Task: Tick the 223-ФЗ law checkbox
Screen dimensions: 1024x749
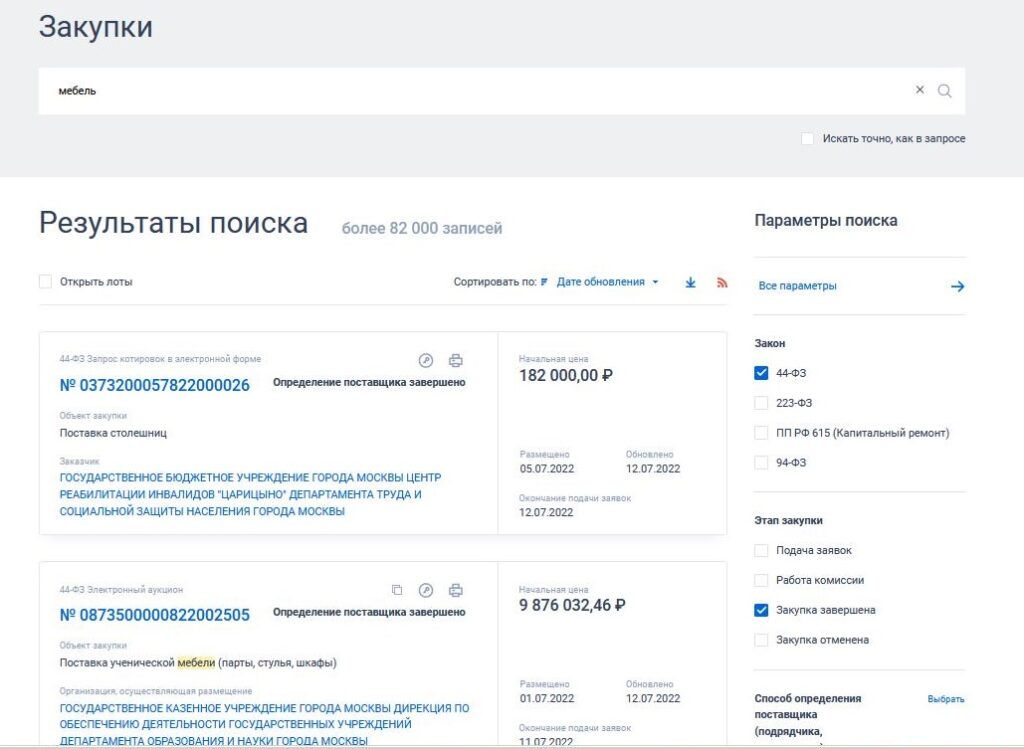Action: pos(761,403)
